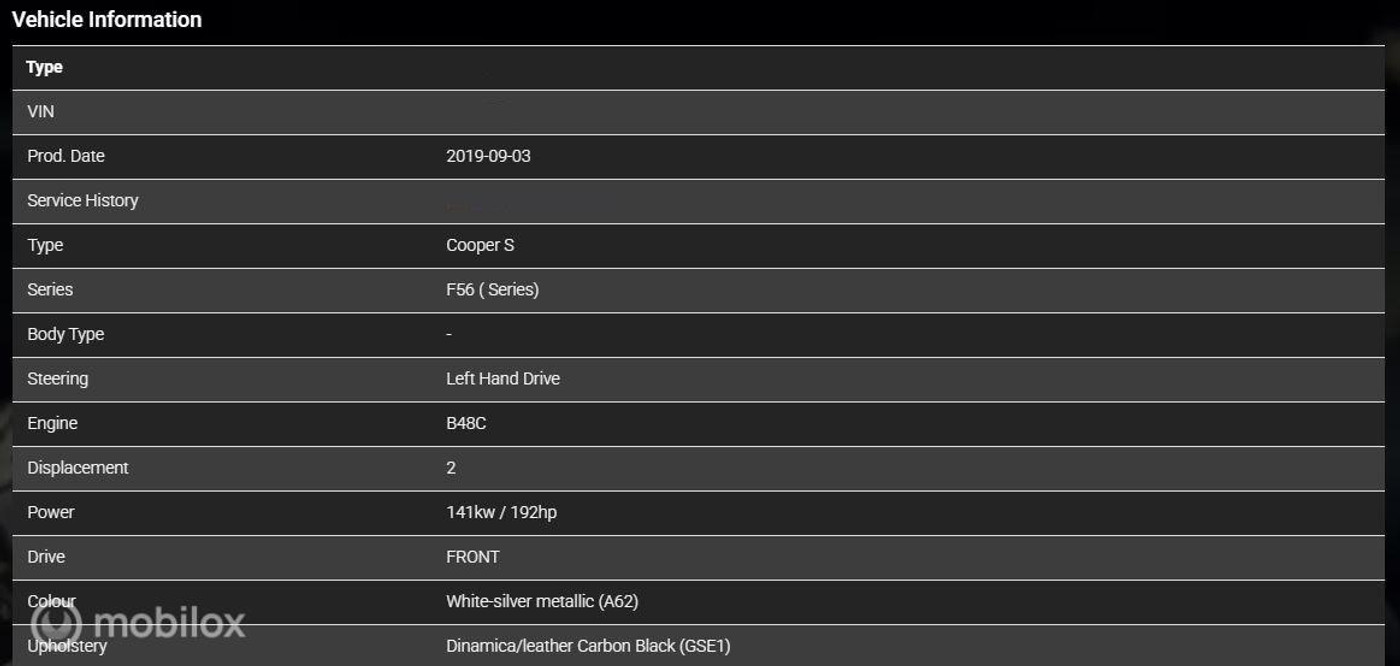This screenshot has height=666, width=1400.
Task: Click the 141kw / 192hp power value
Action: pyautogui.click(x=501, y=512)
